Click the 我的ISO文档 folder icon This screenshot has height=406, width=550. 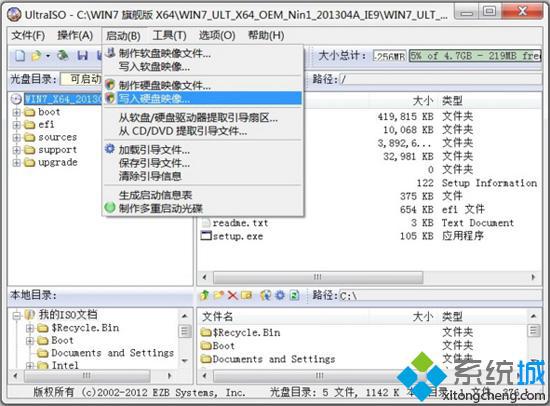coord(29,315)
